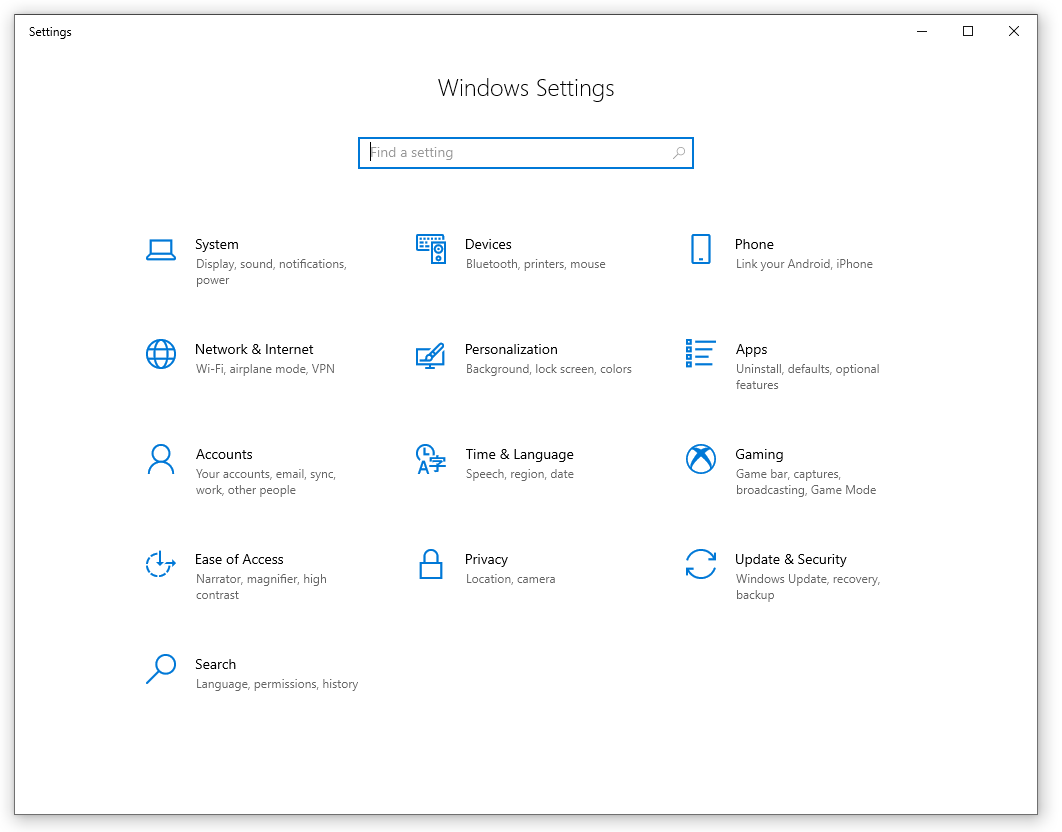Open the Gaming heading label
Viewport: 1062px width, 832px height.
759,454
